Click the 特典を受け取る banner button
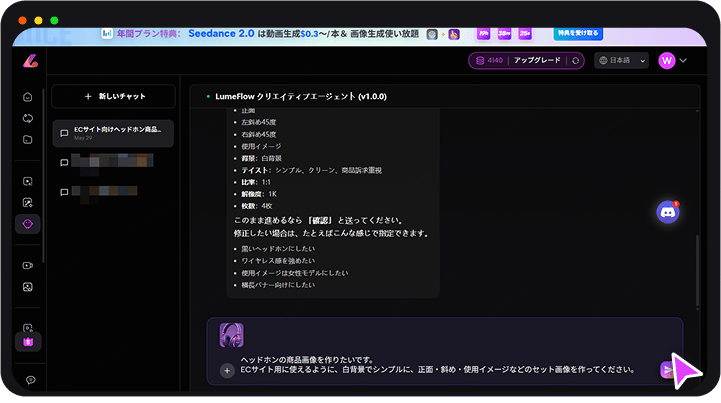721x403 pixels. pos(578,33)
